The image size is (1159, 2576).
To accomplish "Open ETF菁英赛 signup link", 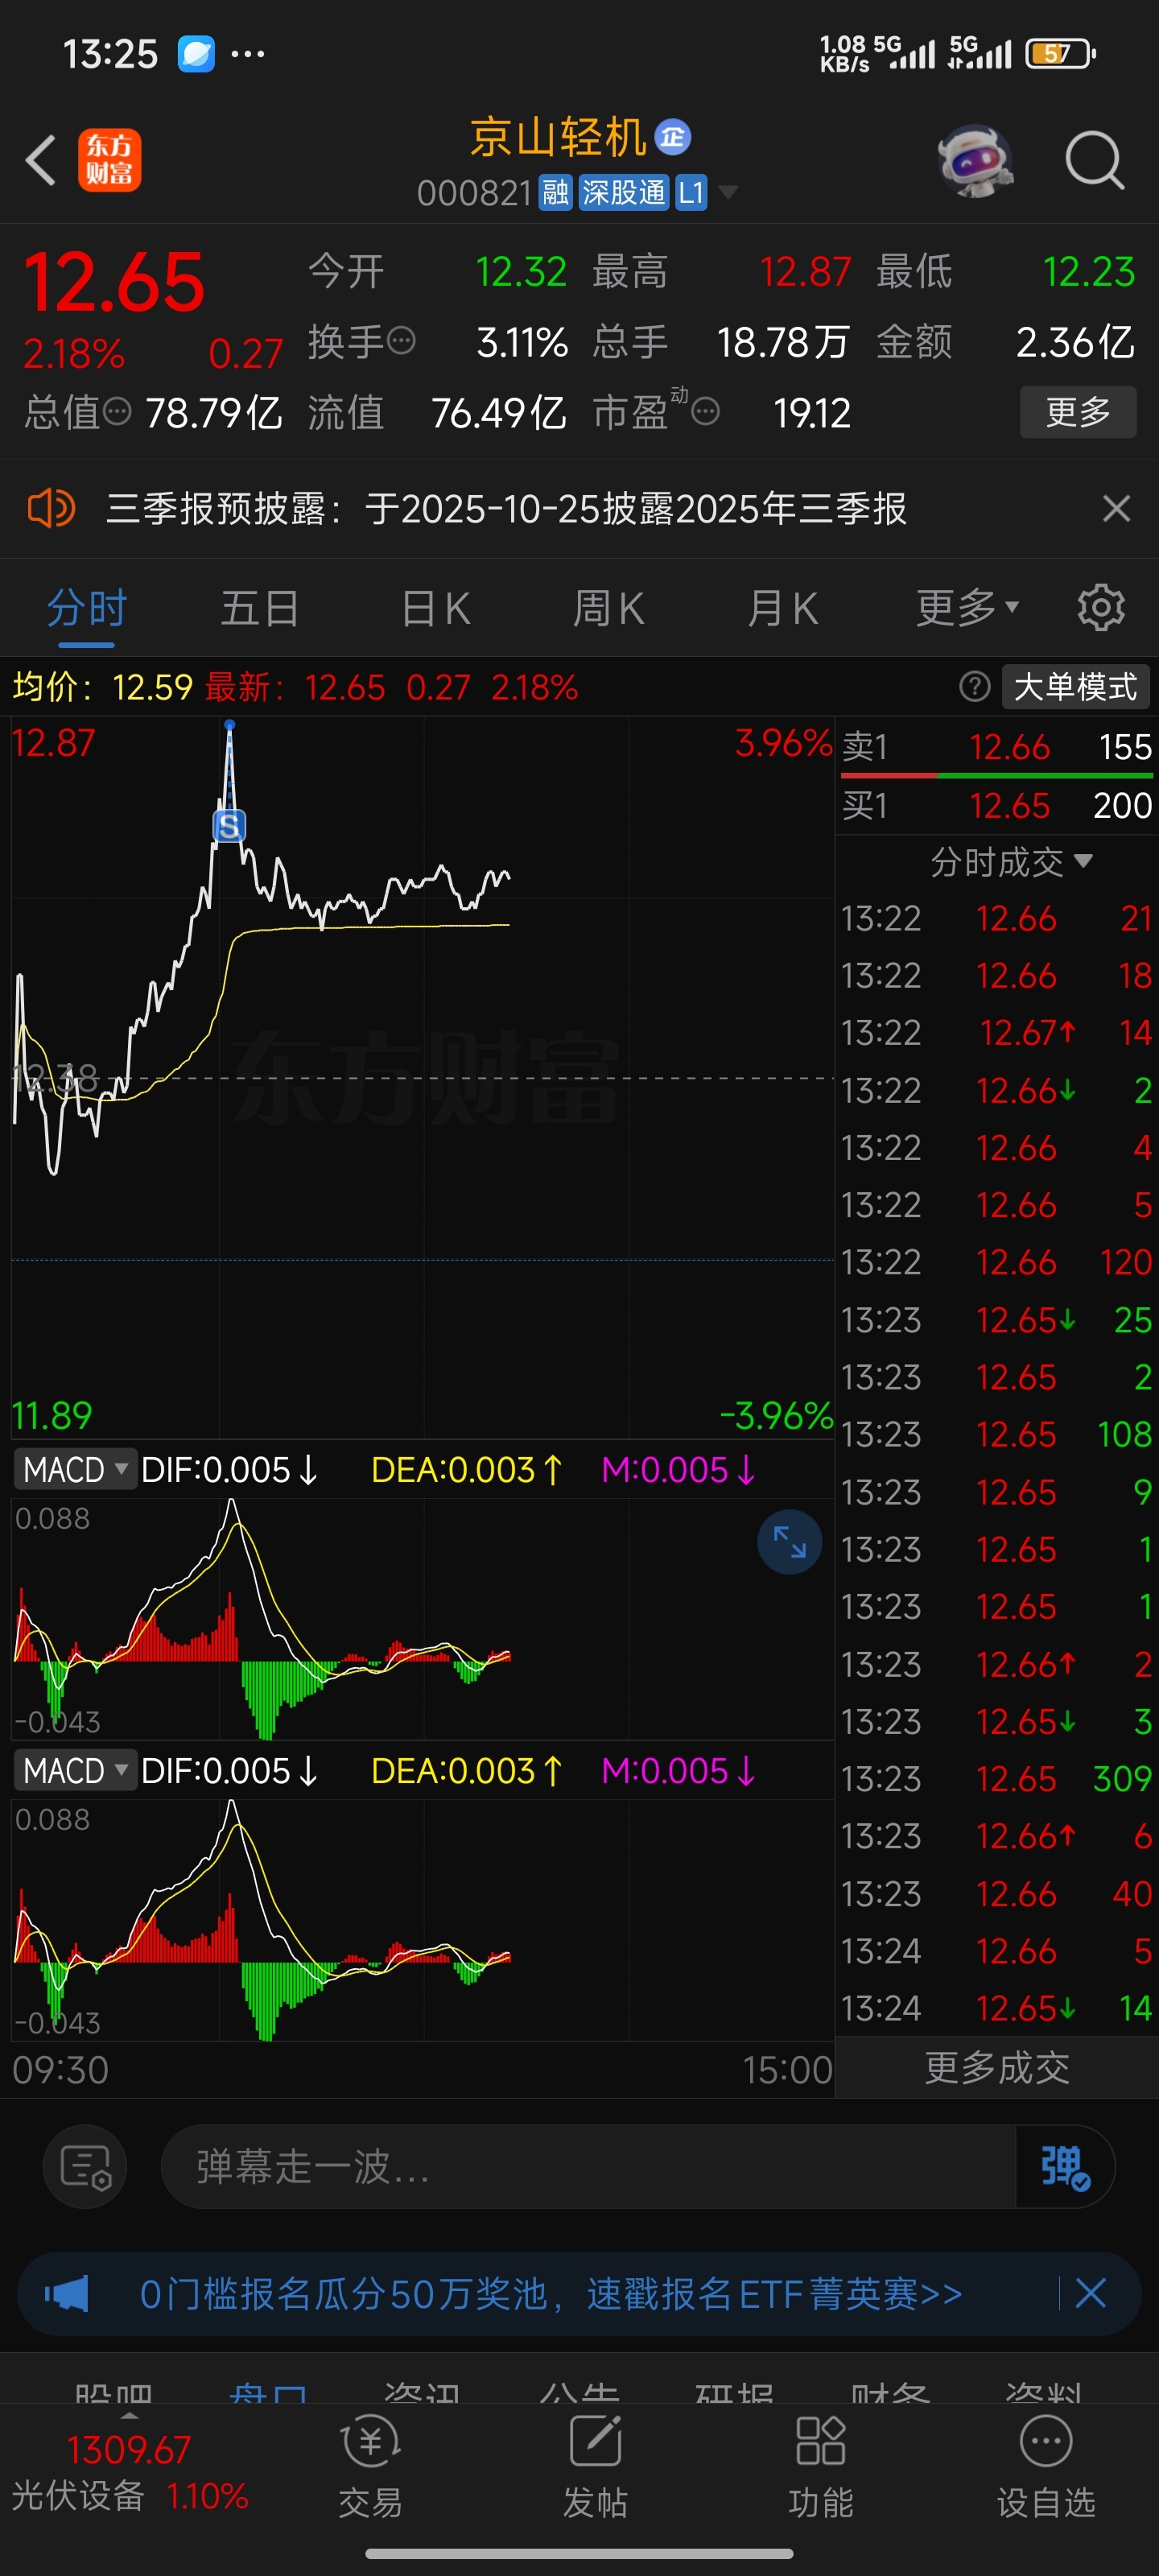I will [551, 2293].
